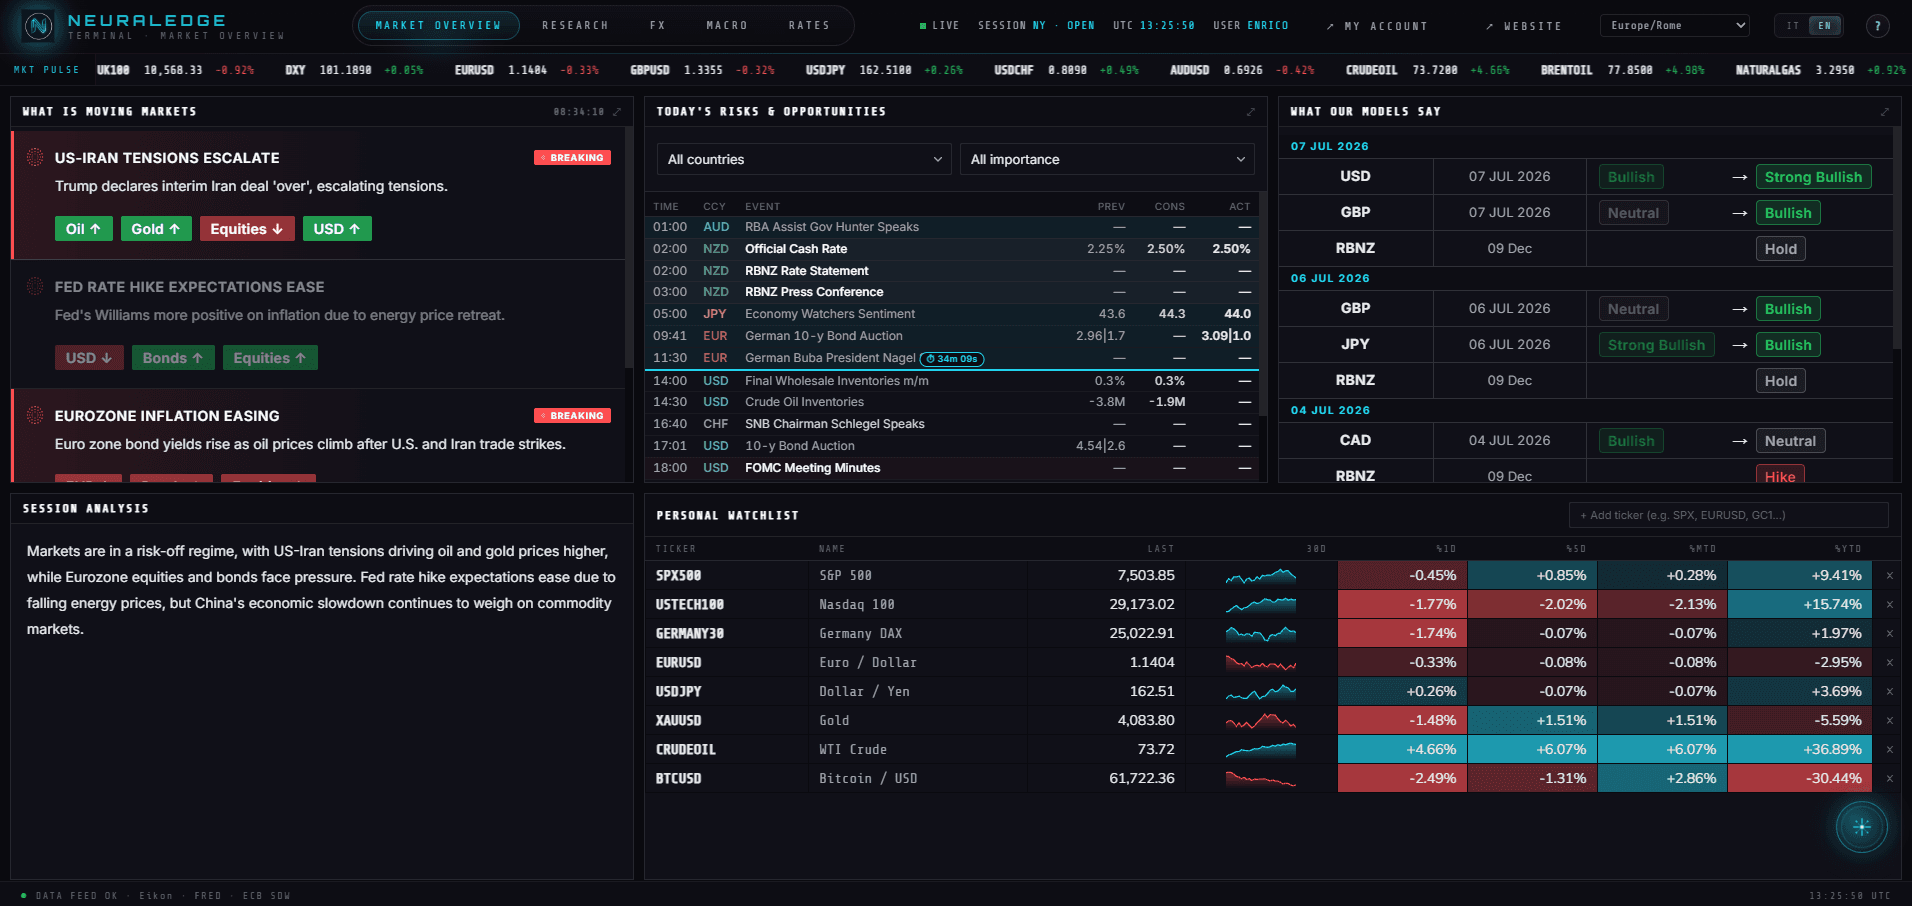Click the Moving Markets panel scrollbar
Image resolution: width=1912 pixels, height=906 pixels.
point(629,247)
